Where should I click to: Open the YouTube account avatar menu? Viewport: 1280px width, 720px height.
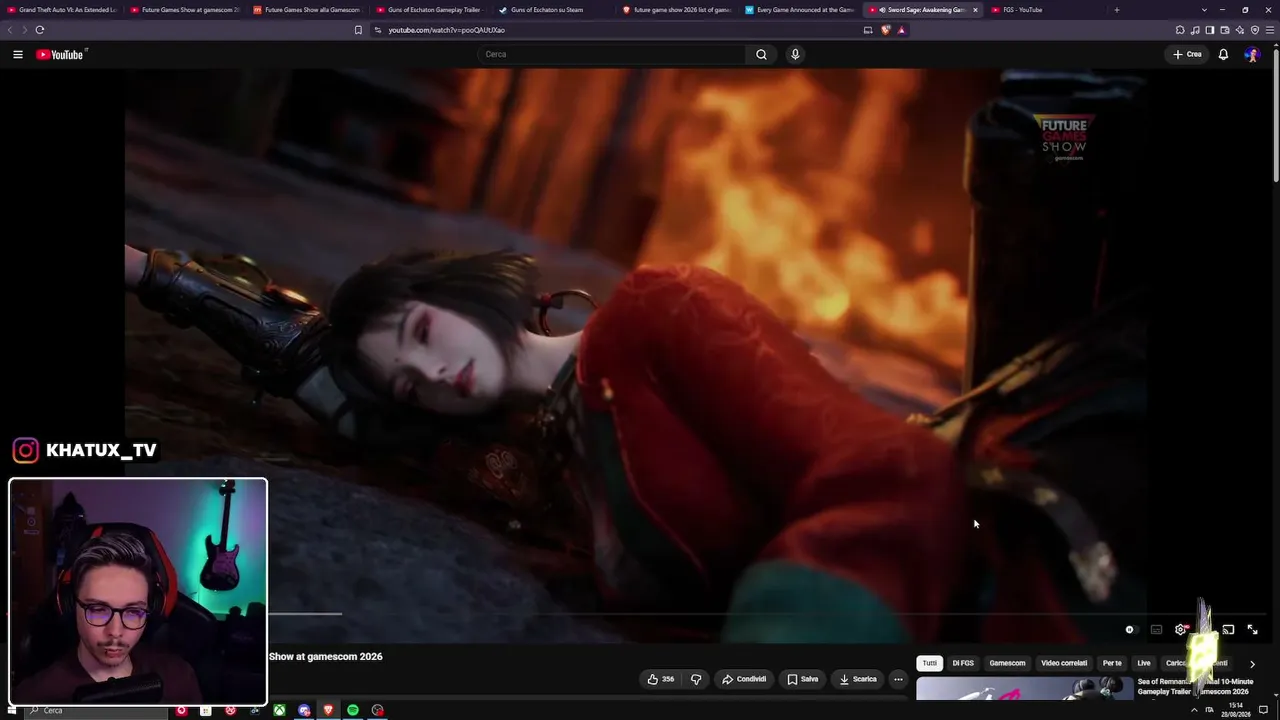point(1252,54)
